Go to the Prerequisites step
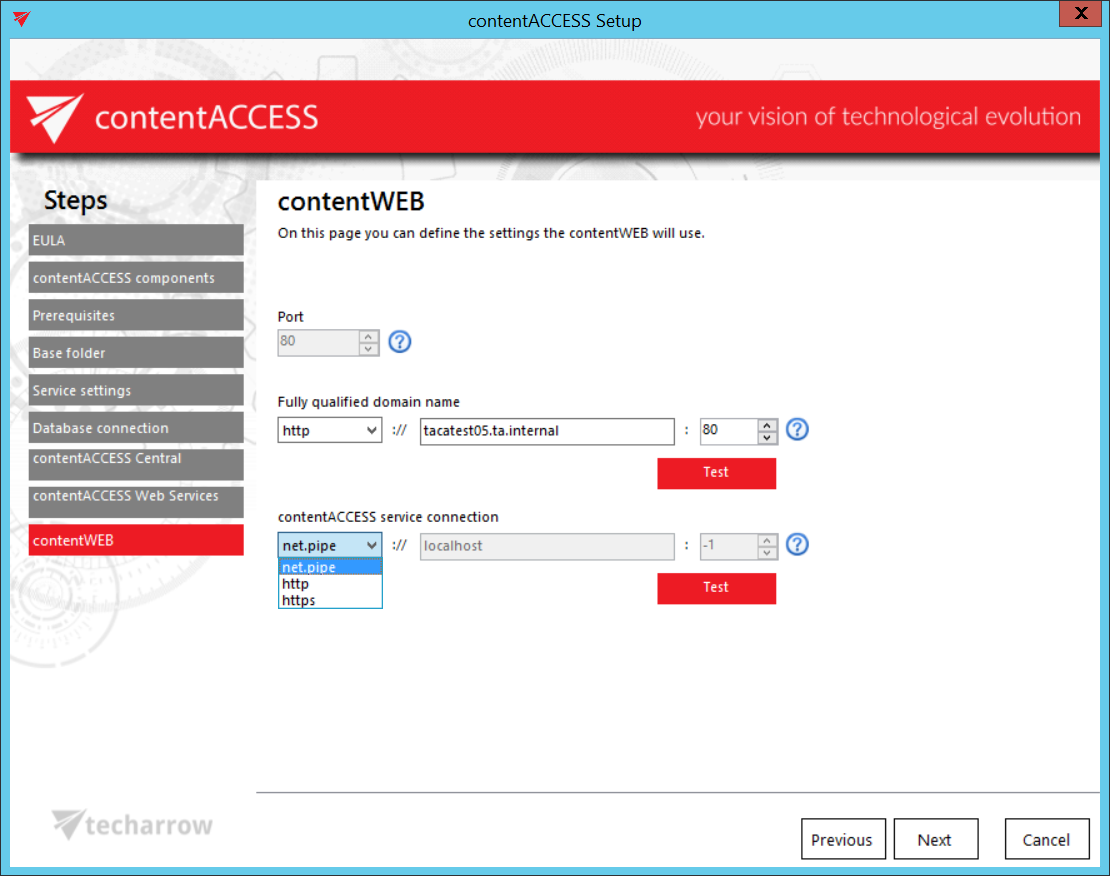This screenshot has width=1110, height=876. pos(136,315)
